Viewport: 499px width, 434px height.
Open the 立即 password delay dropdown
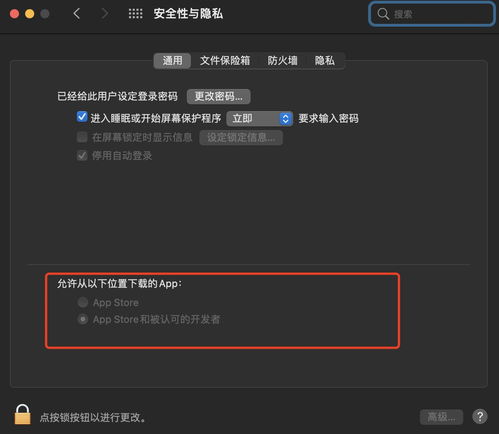(260, 118)
